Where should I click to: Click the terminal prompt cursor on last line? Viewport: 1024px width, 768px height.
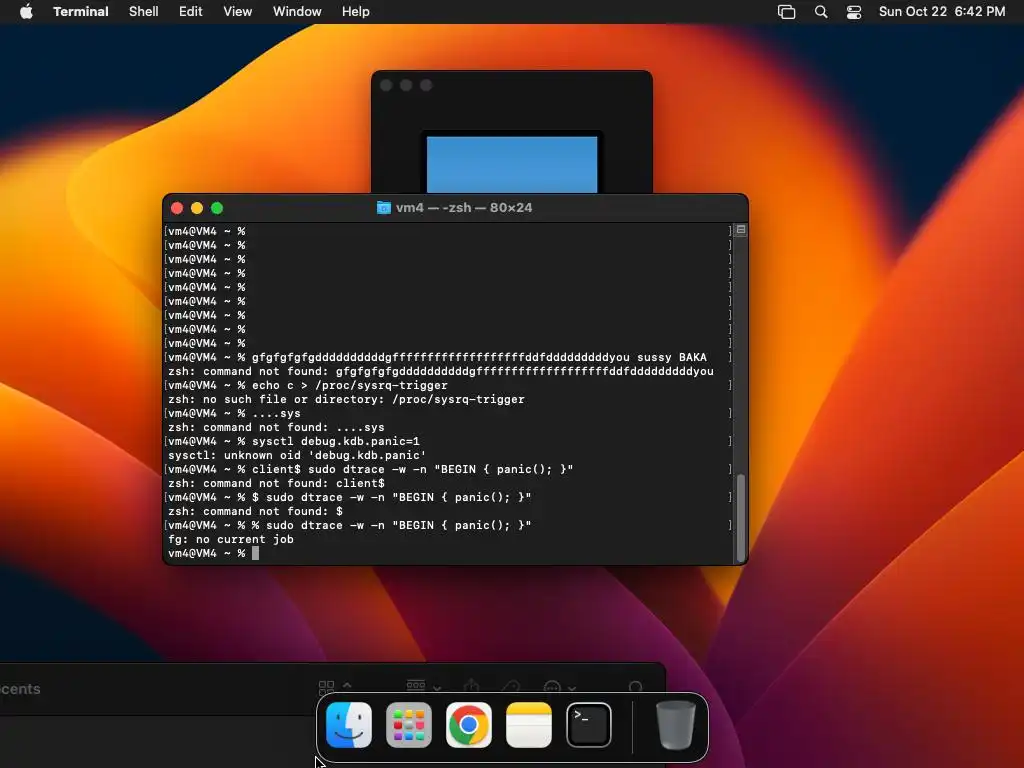[x=255, y=553]
